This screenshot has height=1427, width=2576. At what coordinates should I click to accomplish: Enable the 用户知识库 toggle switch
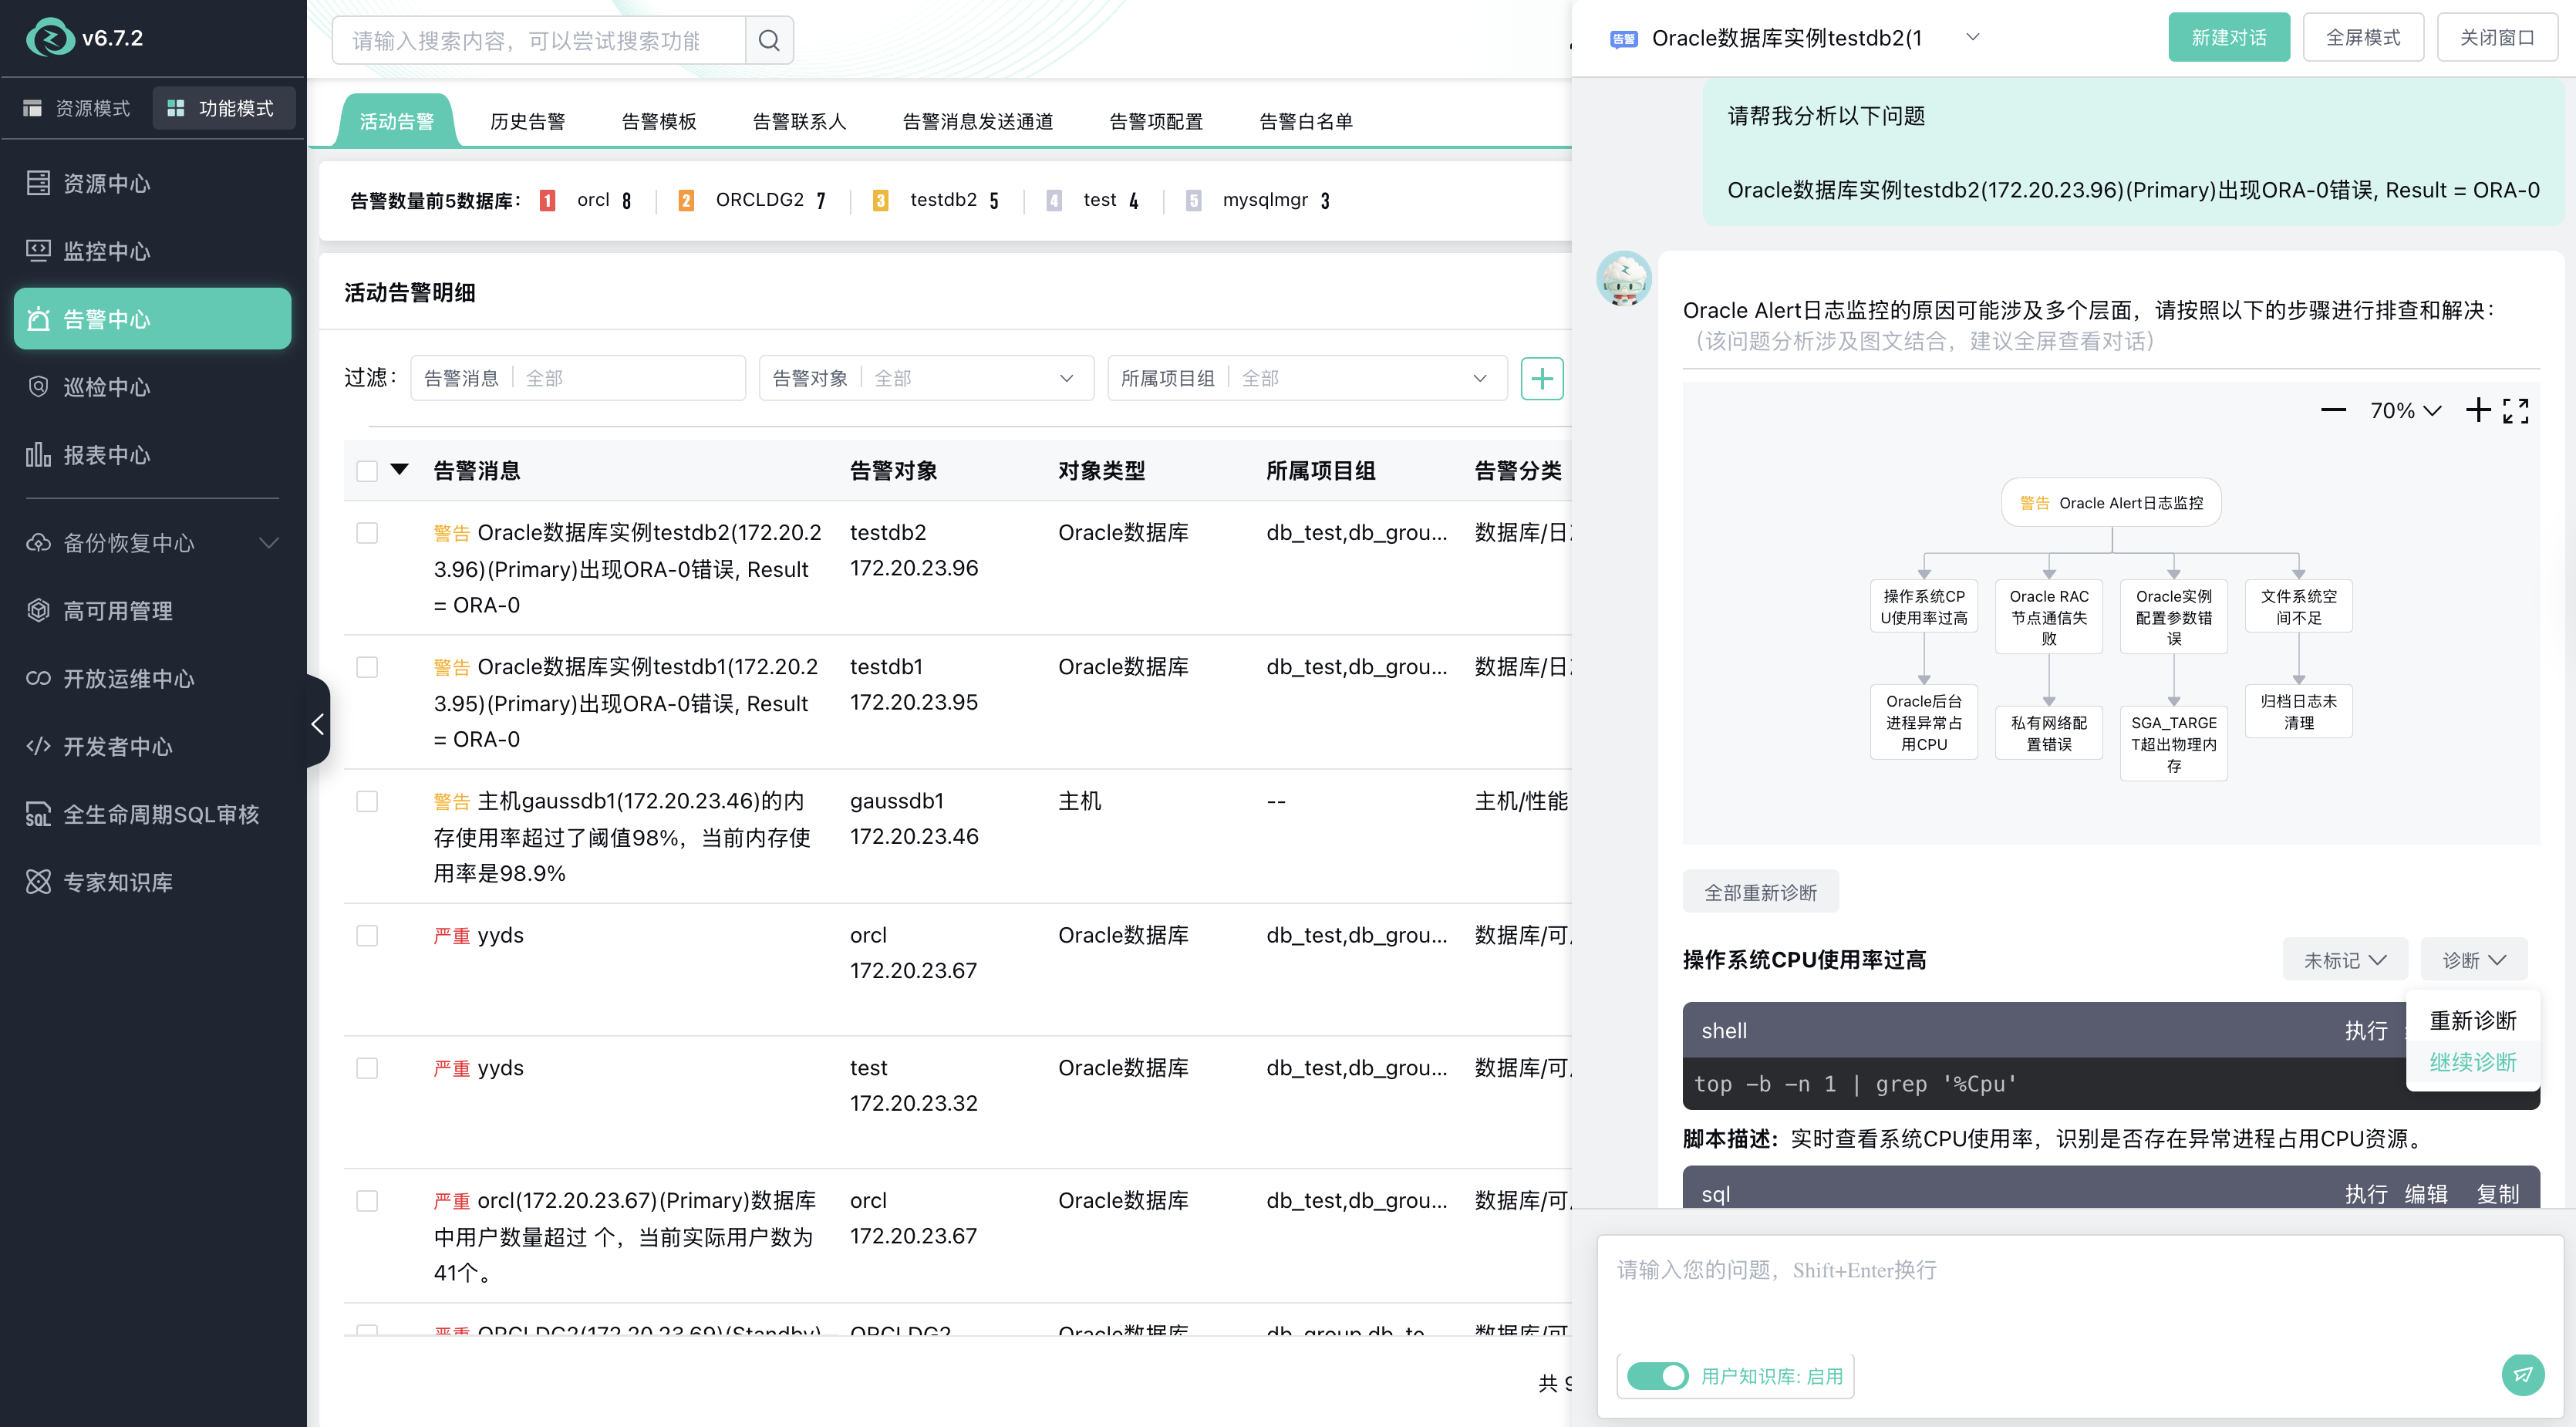pyautogui.click(x=1656, y=1376)
